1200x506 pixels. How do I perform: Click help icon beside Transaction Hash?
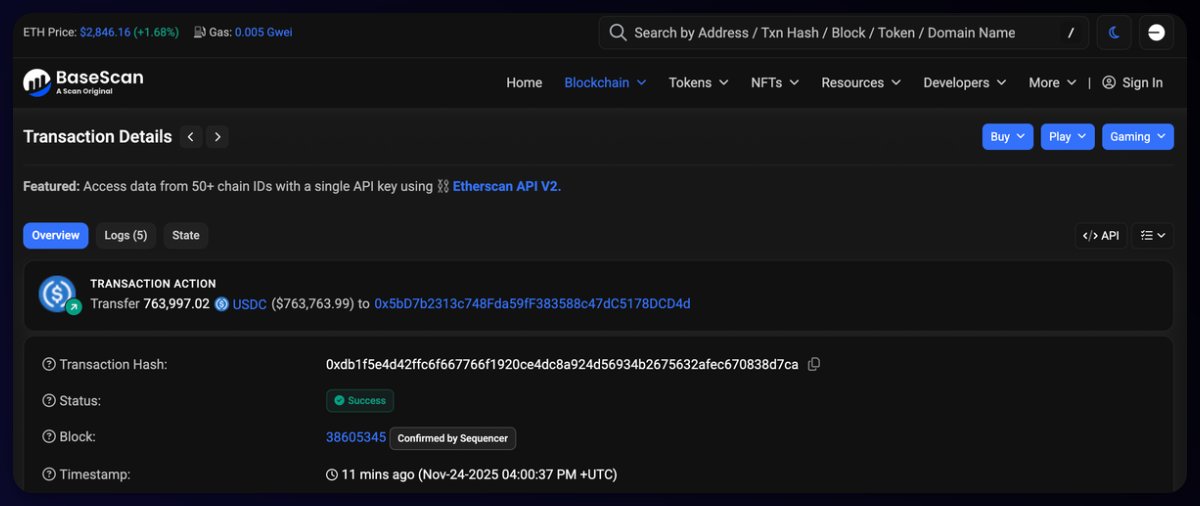(49, 365)
